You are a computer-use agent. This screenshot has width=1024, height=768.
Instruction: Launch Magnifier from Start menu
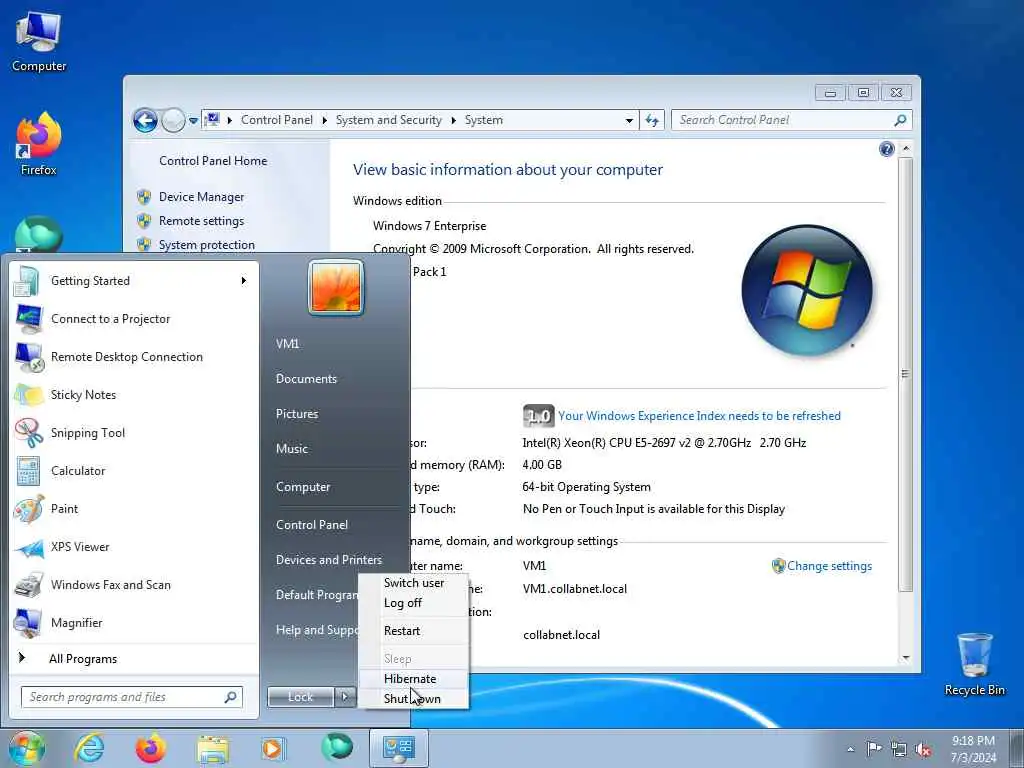point(134,622)
